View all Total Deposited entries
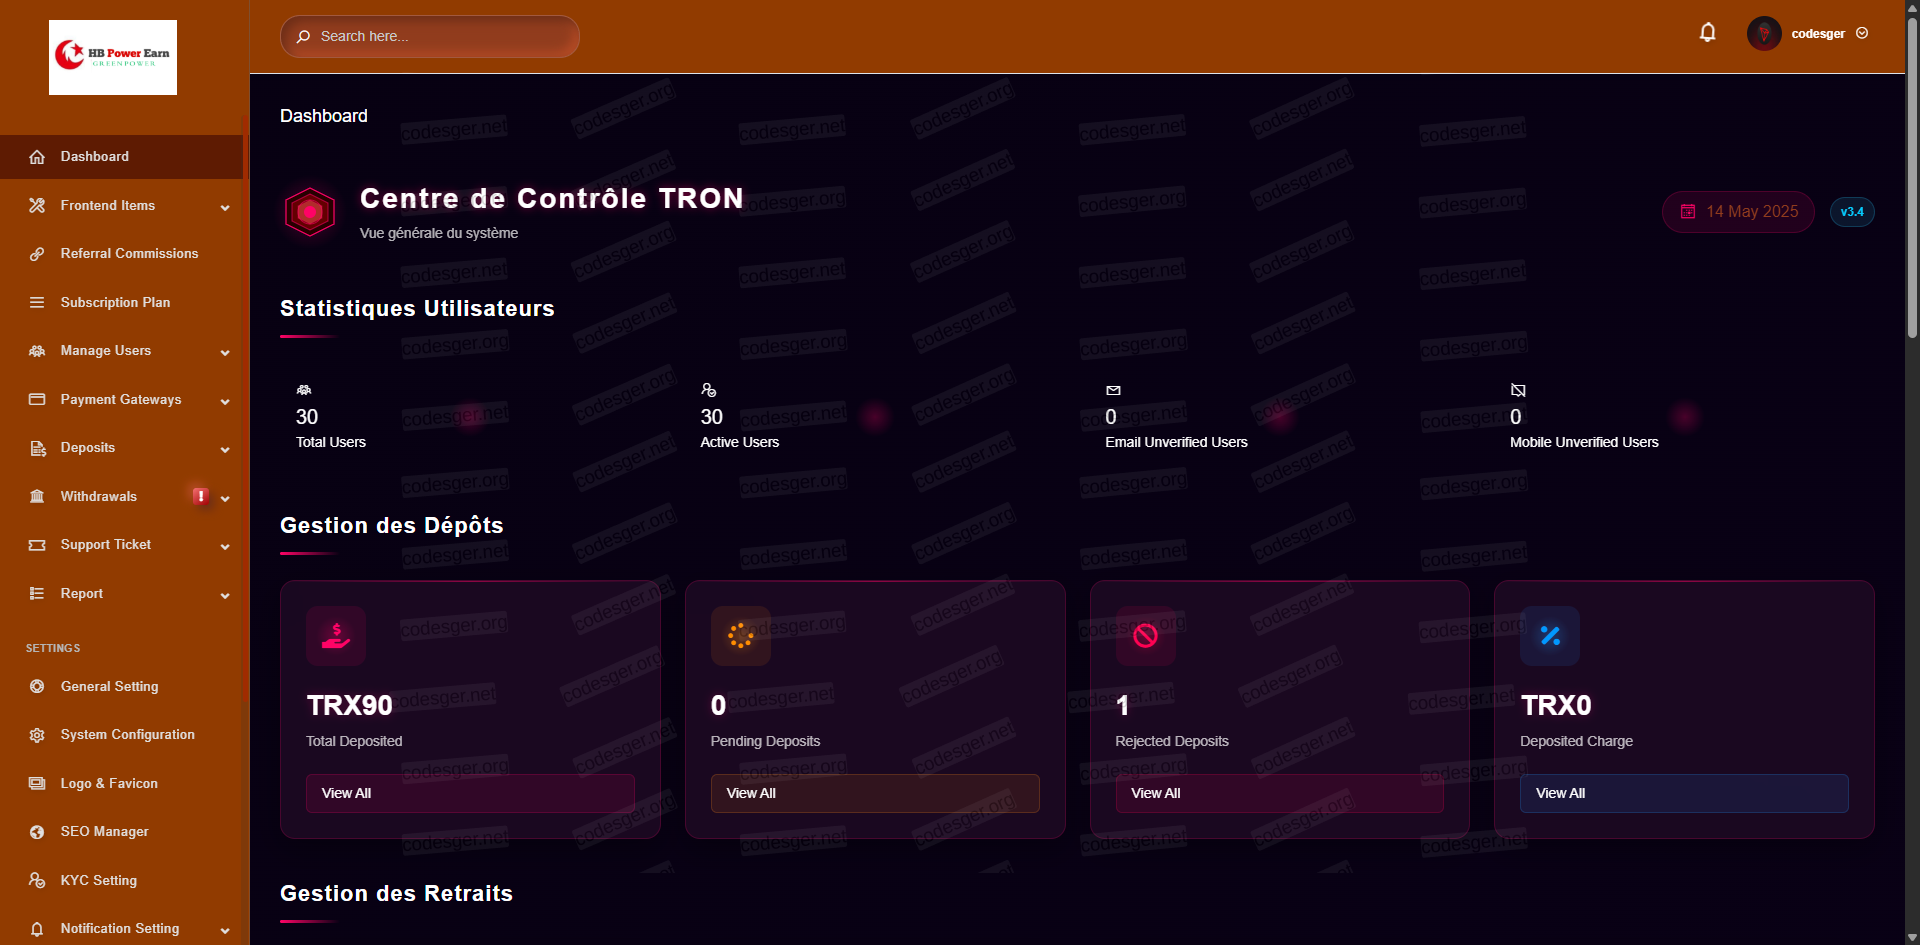The width and height of the screenshot is (1920, 945). (x=470, y=793)
